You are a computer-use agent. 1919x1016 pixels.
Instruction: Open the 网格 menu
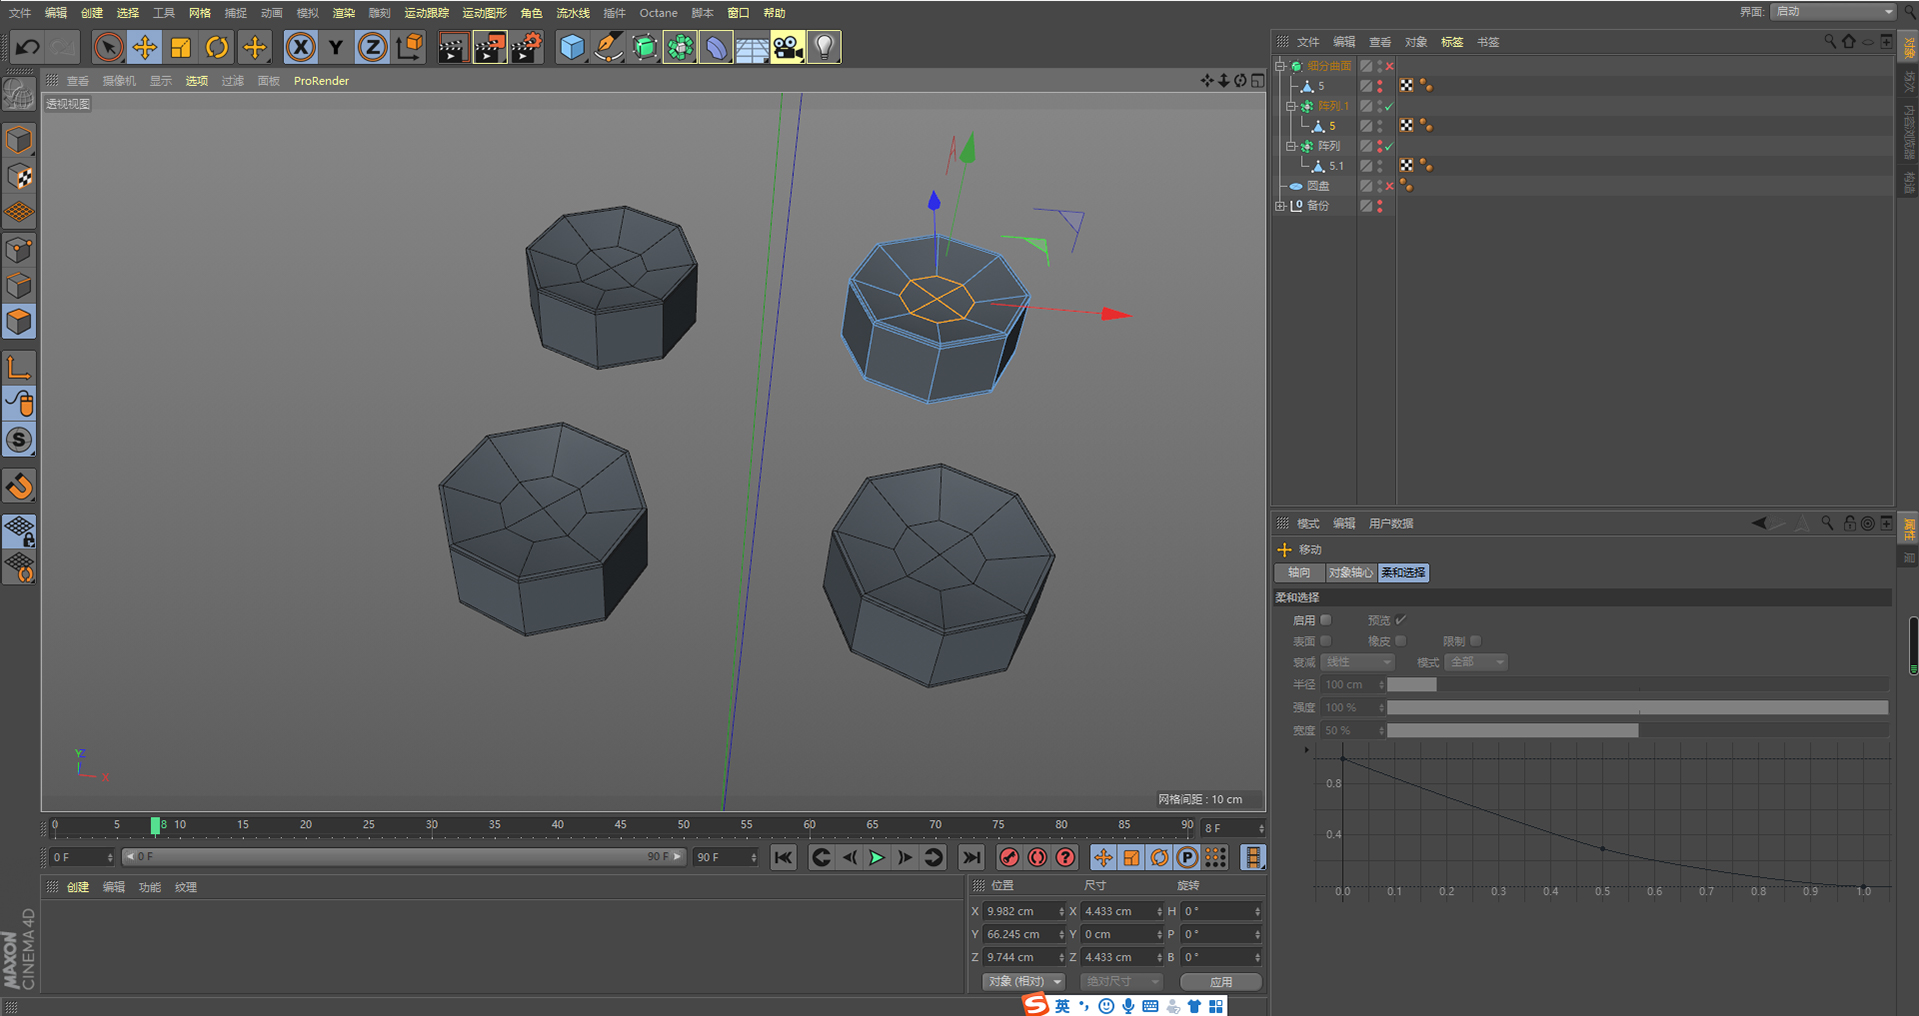(200, 13)
